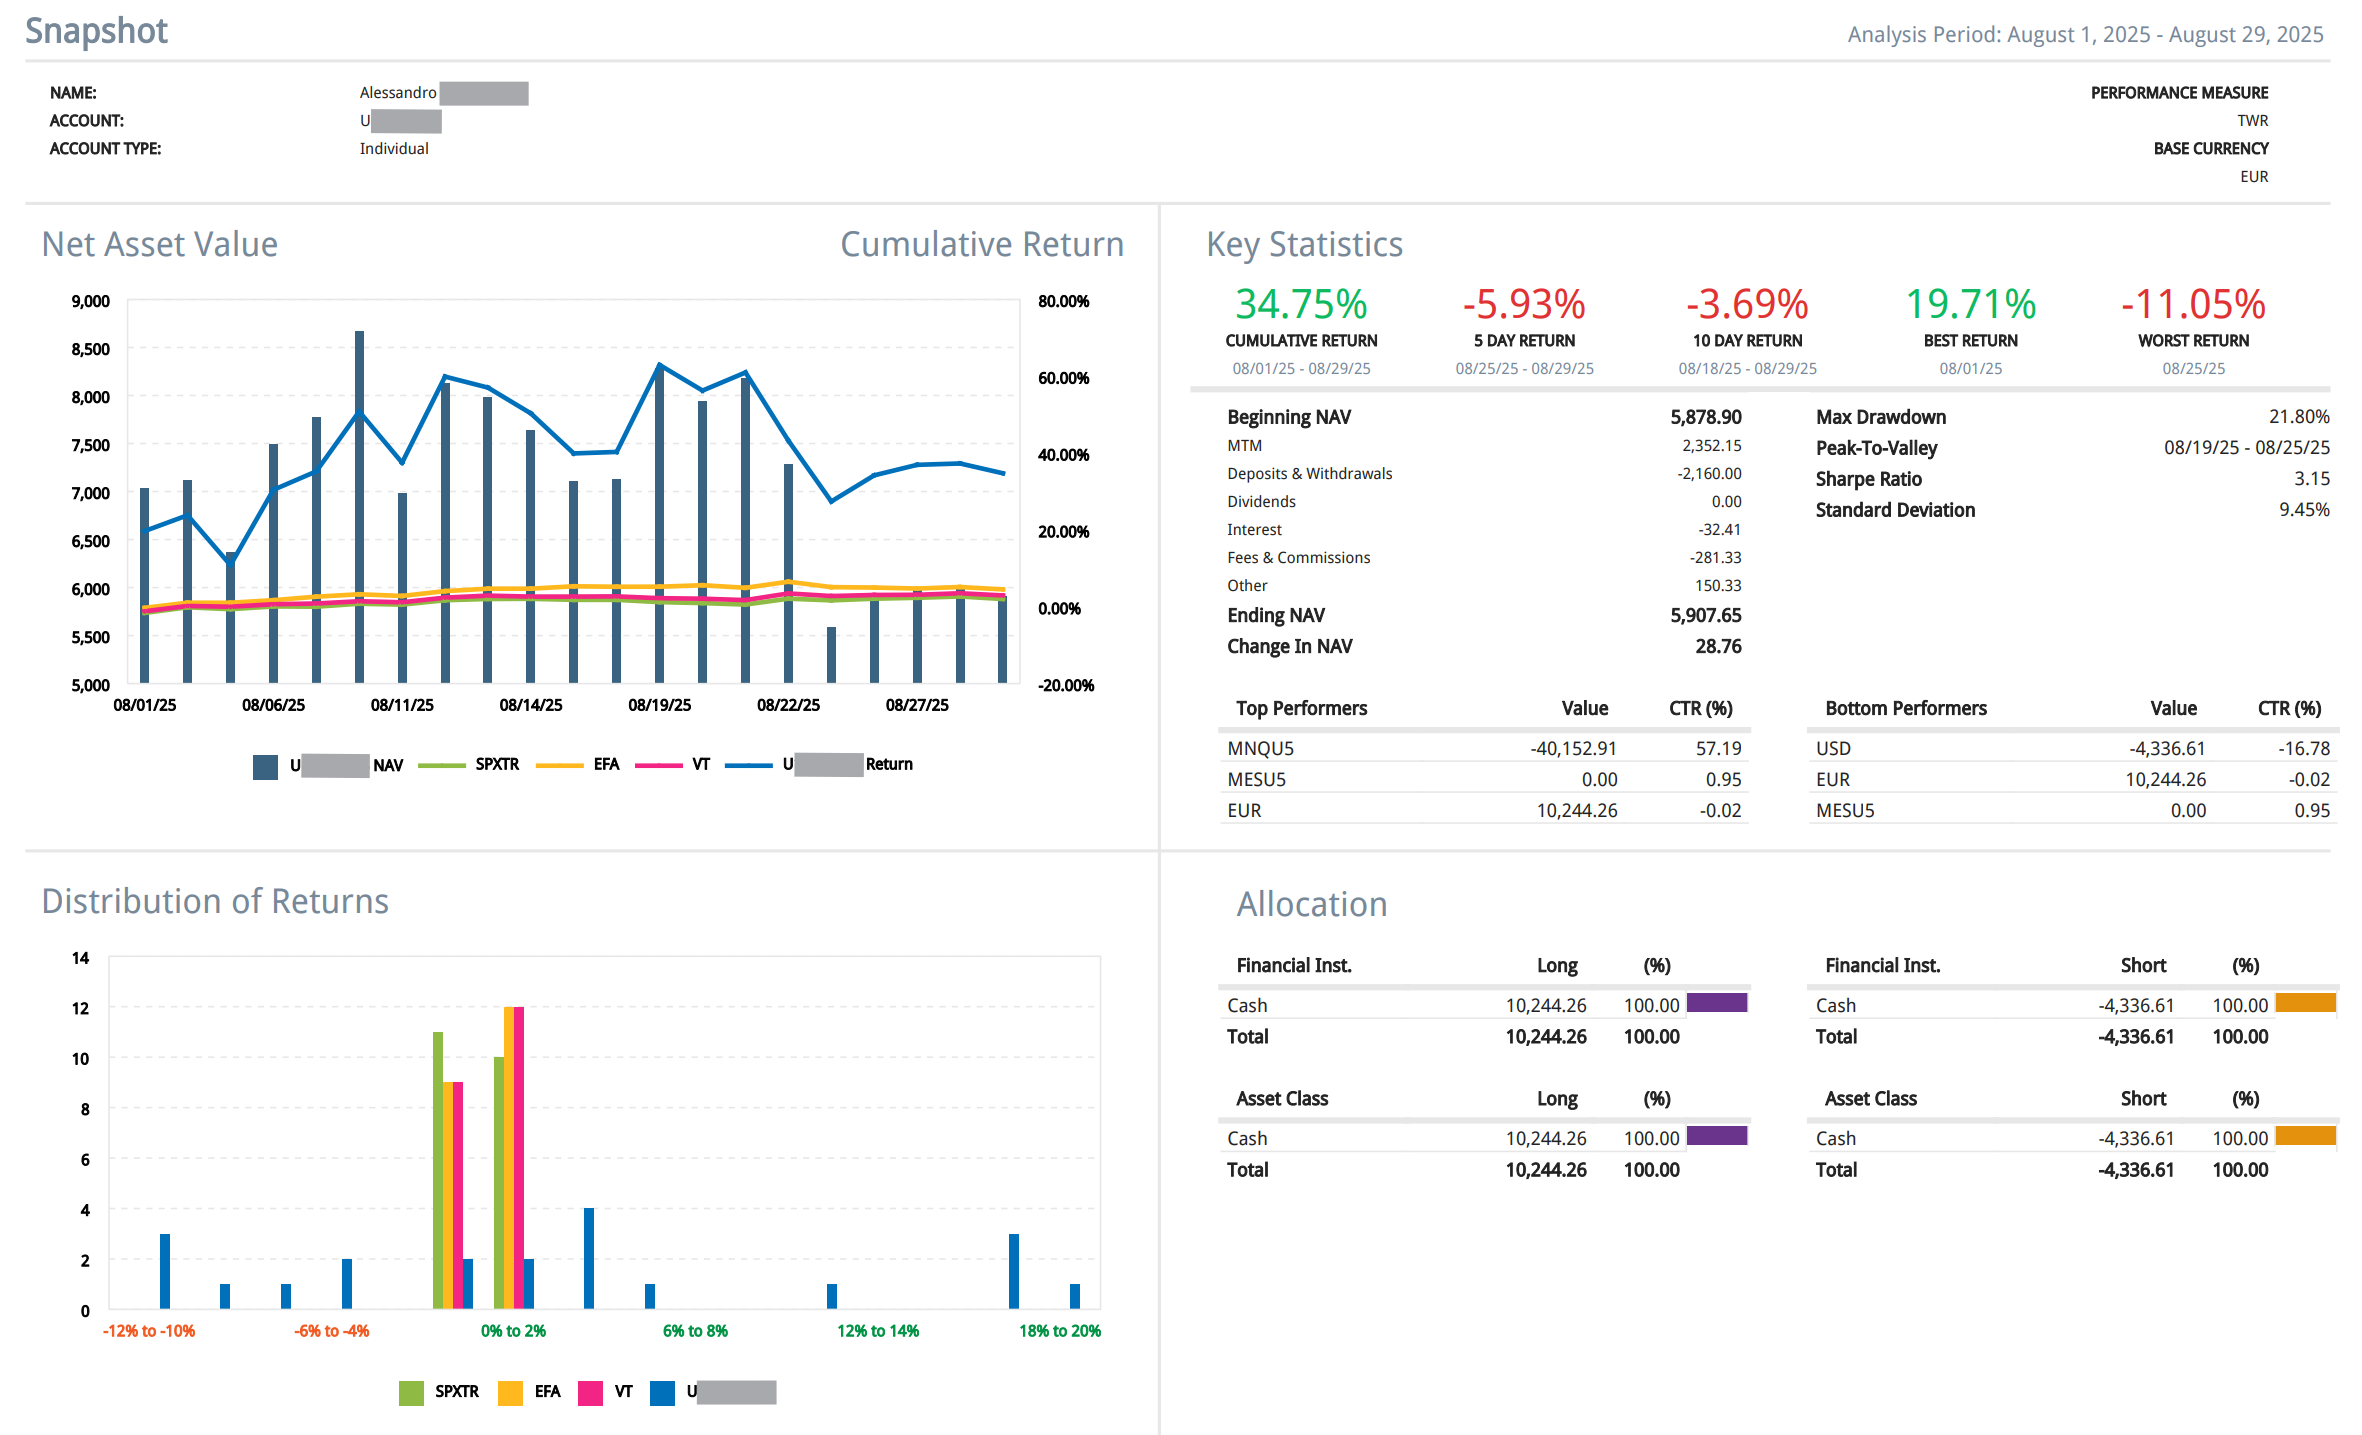This screenshot has width=2362, height=1435.
Task: Click the Ending NAV value 5,907.65
Action: click(1705, 615)
